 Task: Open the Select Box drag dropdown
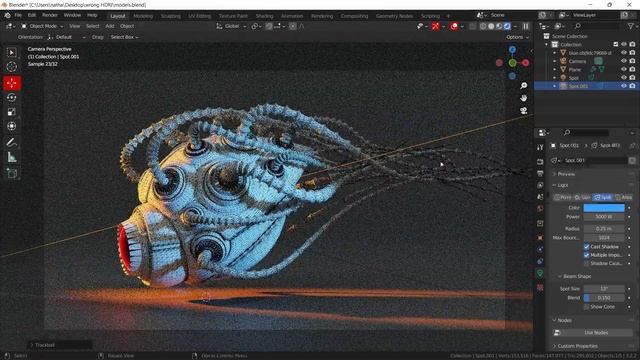pos(124,37)
